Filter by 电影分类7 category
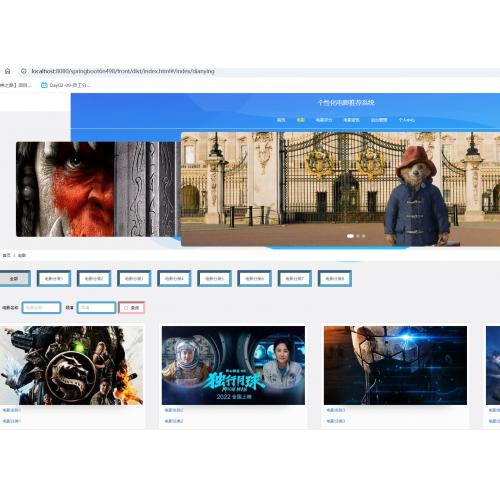500x500 pixels. coord(295,279)
